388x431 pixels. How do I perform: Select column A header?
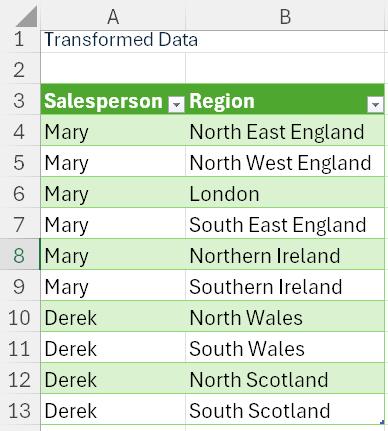113,16
